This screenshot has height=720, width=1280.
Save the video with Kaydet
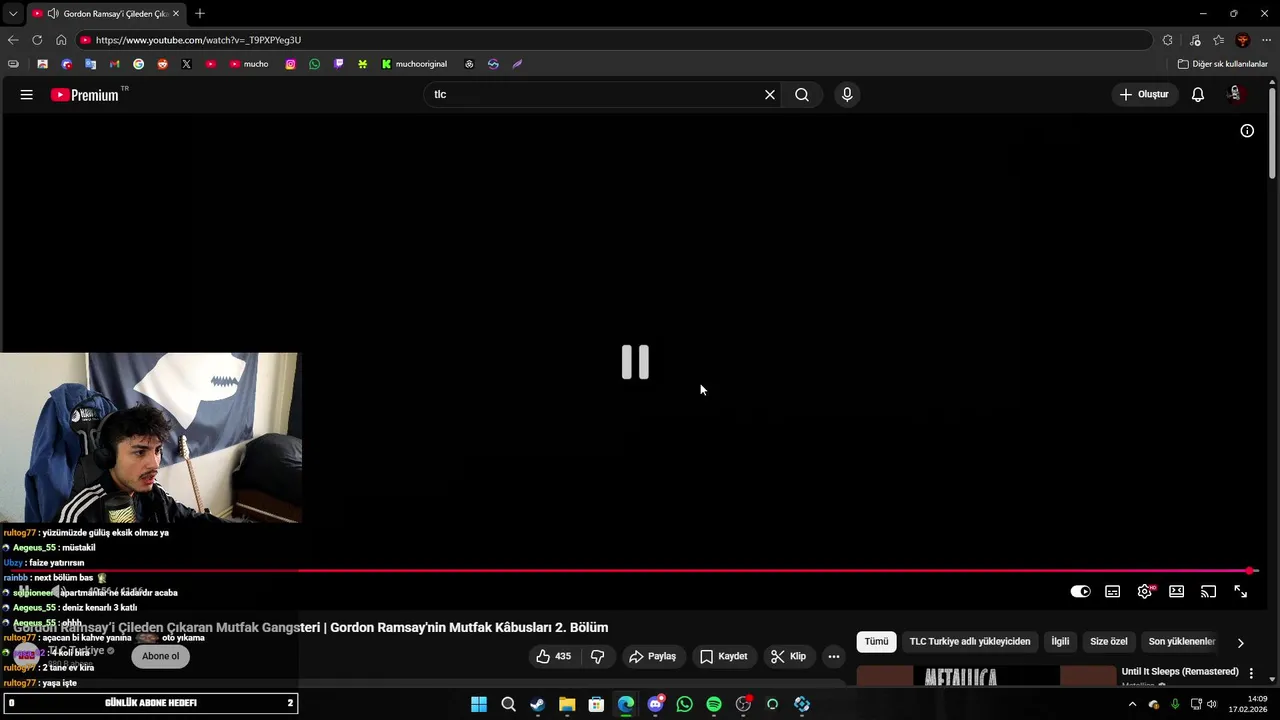tap(723, 657)
